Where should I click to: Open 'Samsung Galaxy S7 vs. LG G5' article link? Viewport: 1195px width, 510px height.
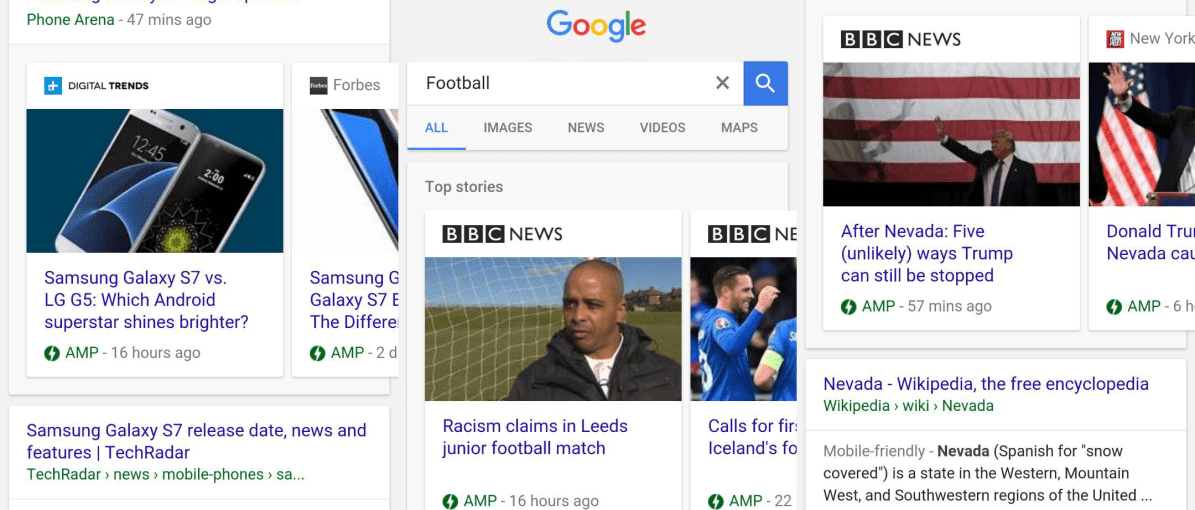tap(146, 300)
